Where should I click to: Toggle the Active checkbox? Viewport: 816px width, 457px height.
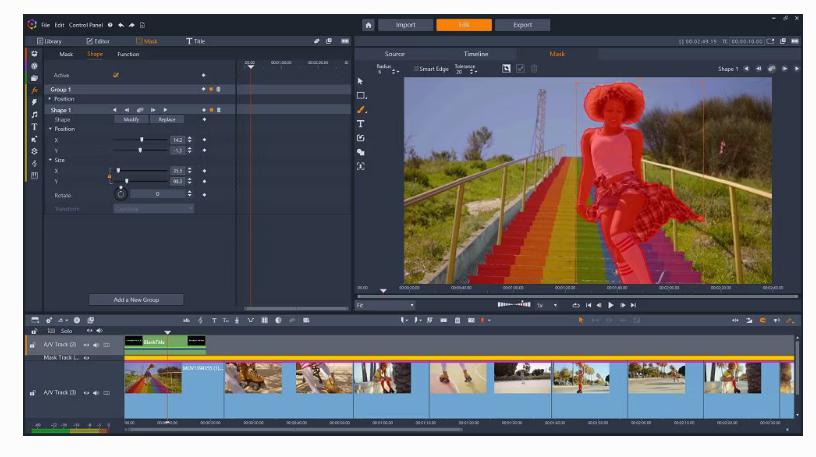(116, 75)
